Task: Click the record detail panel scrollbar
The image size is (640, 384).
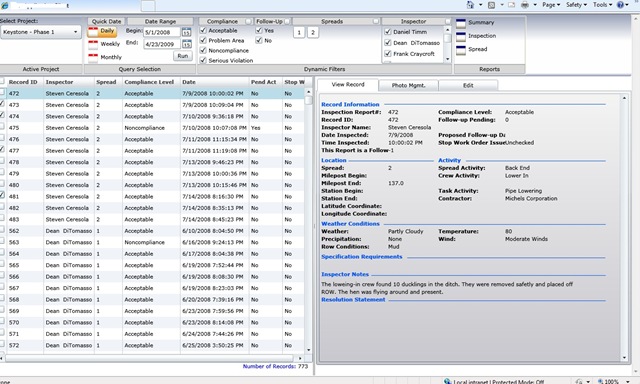Action: click(624, 228)
